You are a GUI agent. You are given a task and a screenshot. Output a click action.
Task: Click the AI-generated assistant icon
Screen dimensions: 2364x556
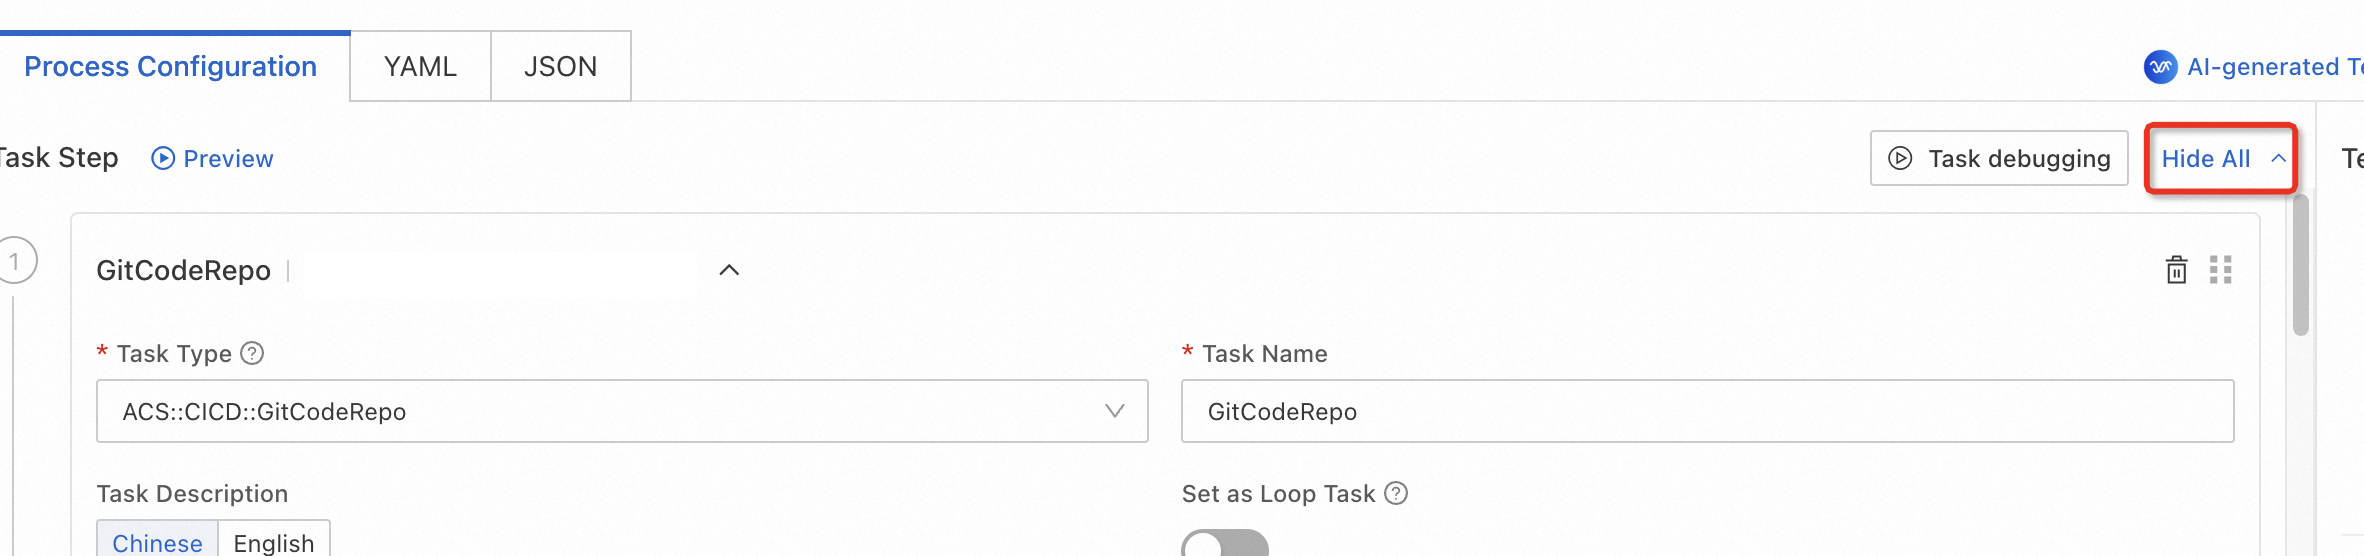(x=2160, y=67)
